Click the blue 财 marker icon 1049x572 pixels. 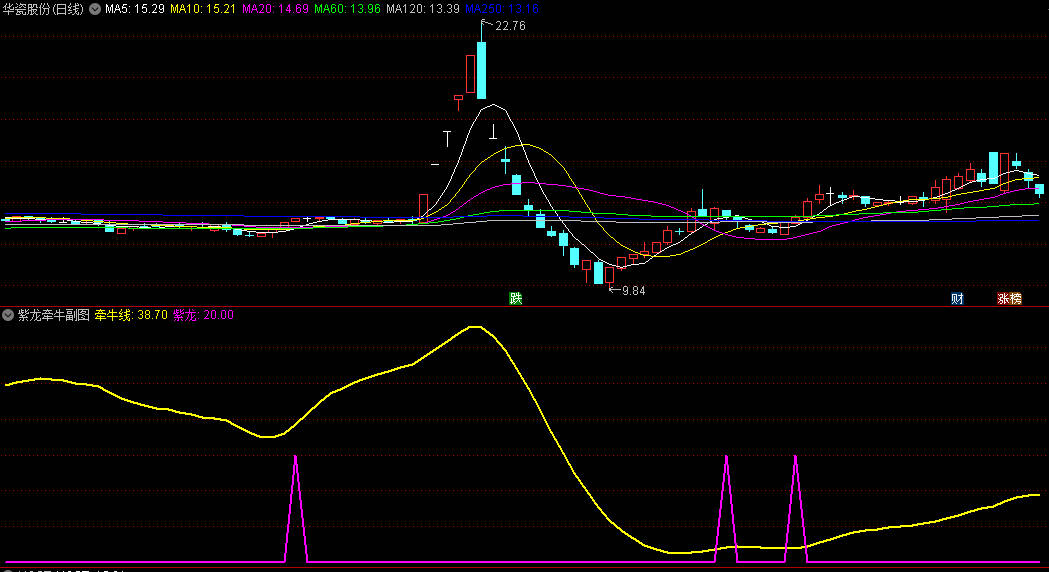point(957,298)
